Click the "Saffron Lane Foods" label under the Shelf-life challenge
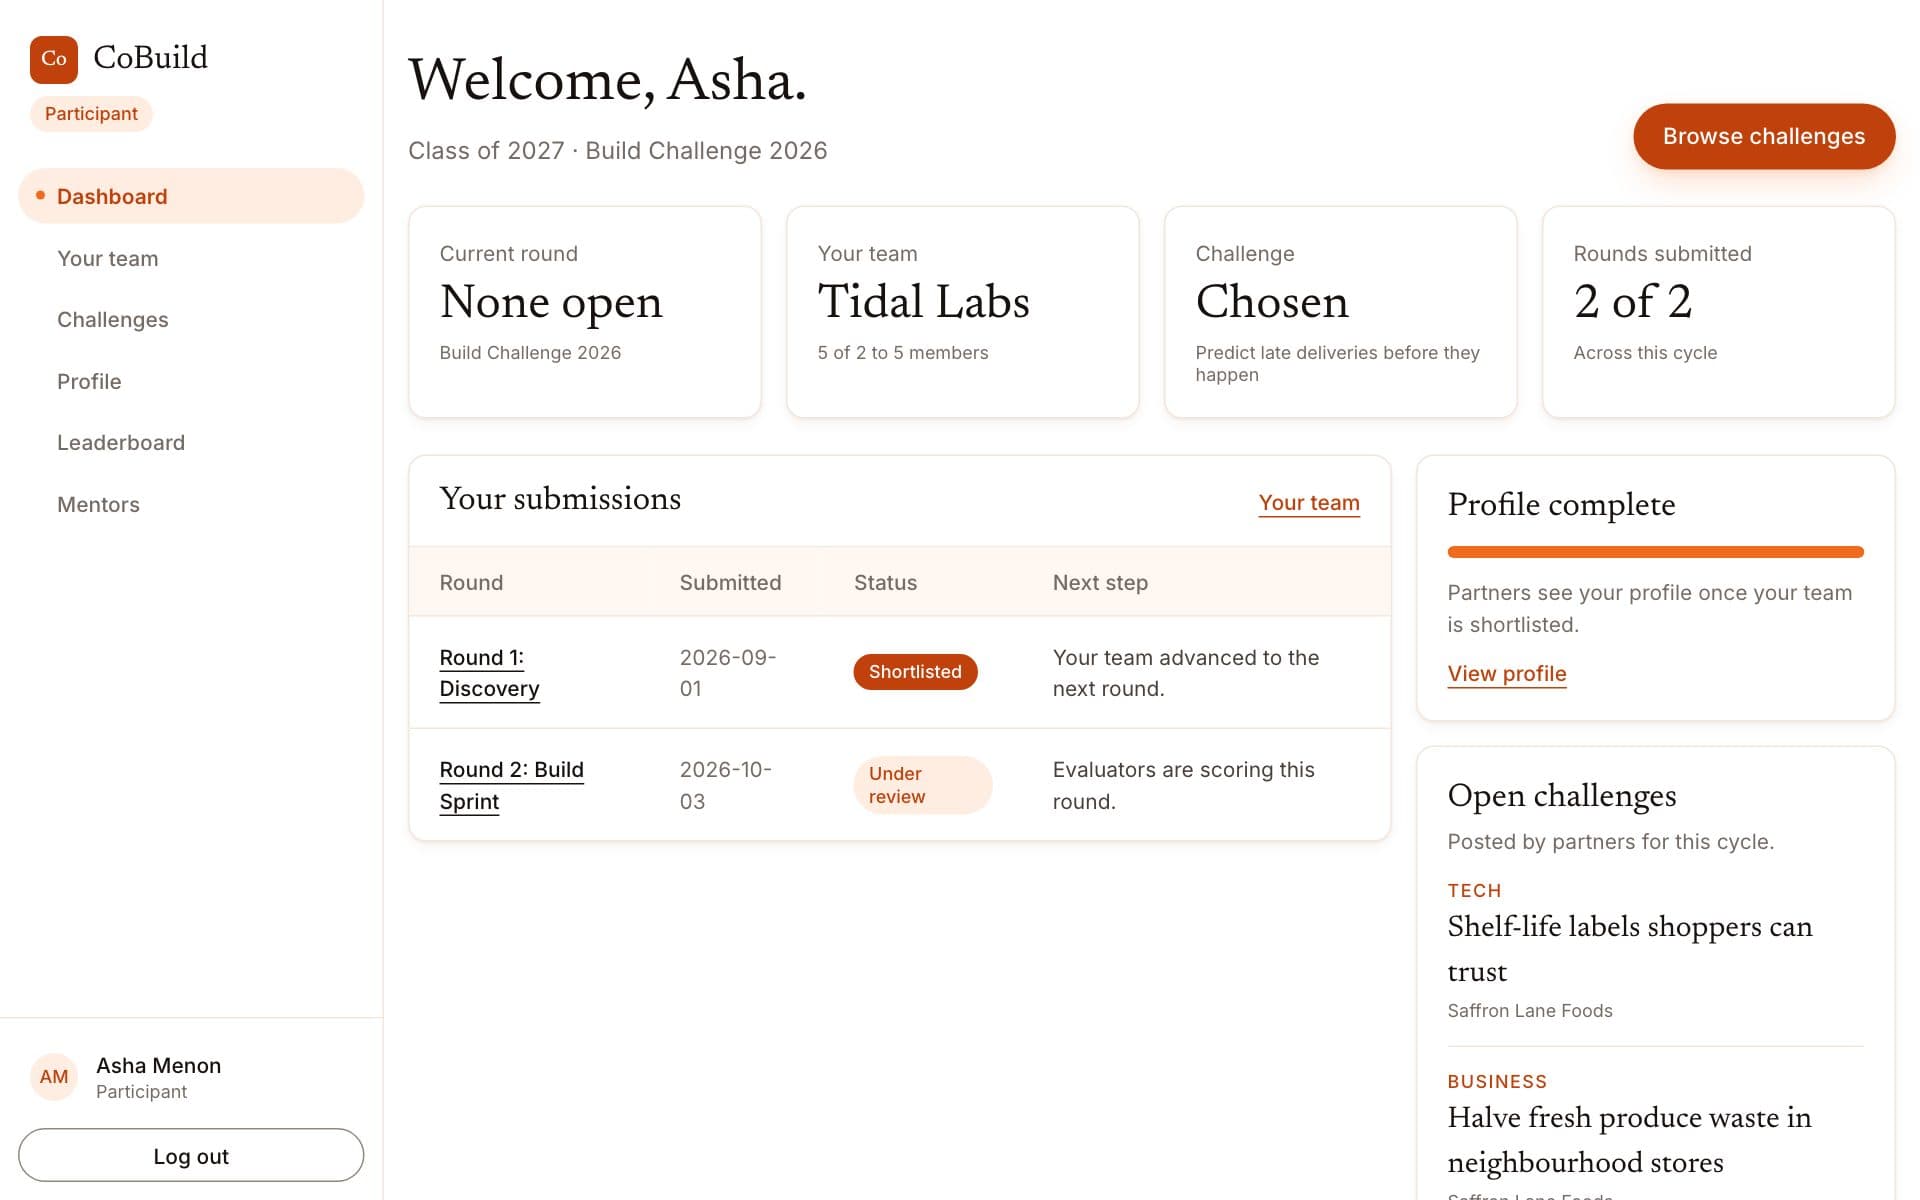This screenshot has height=1200, width=1920. point(1530,1011)
